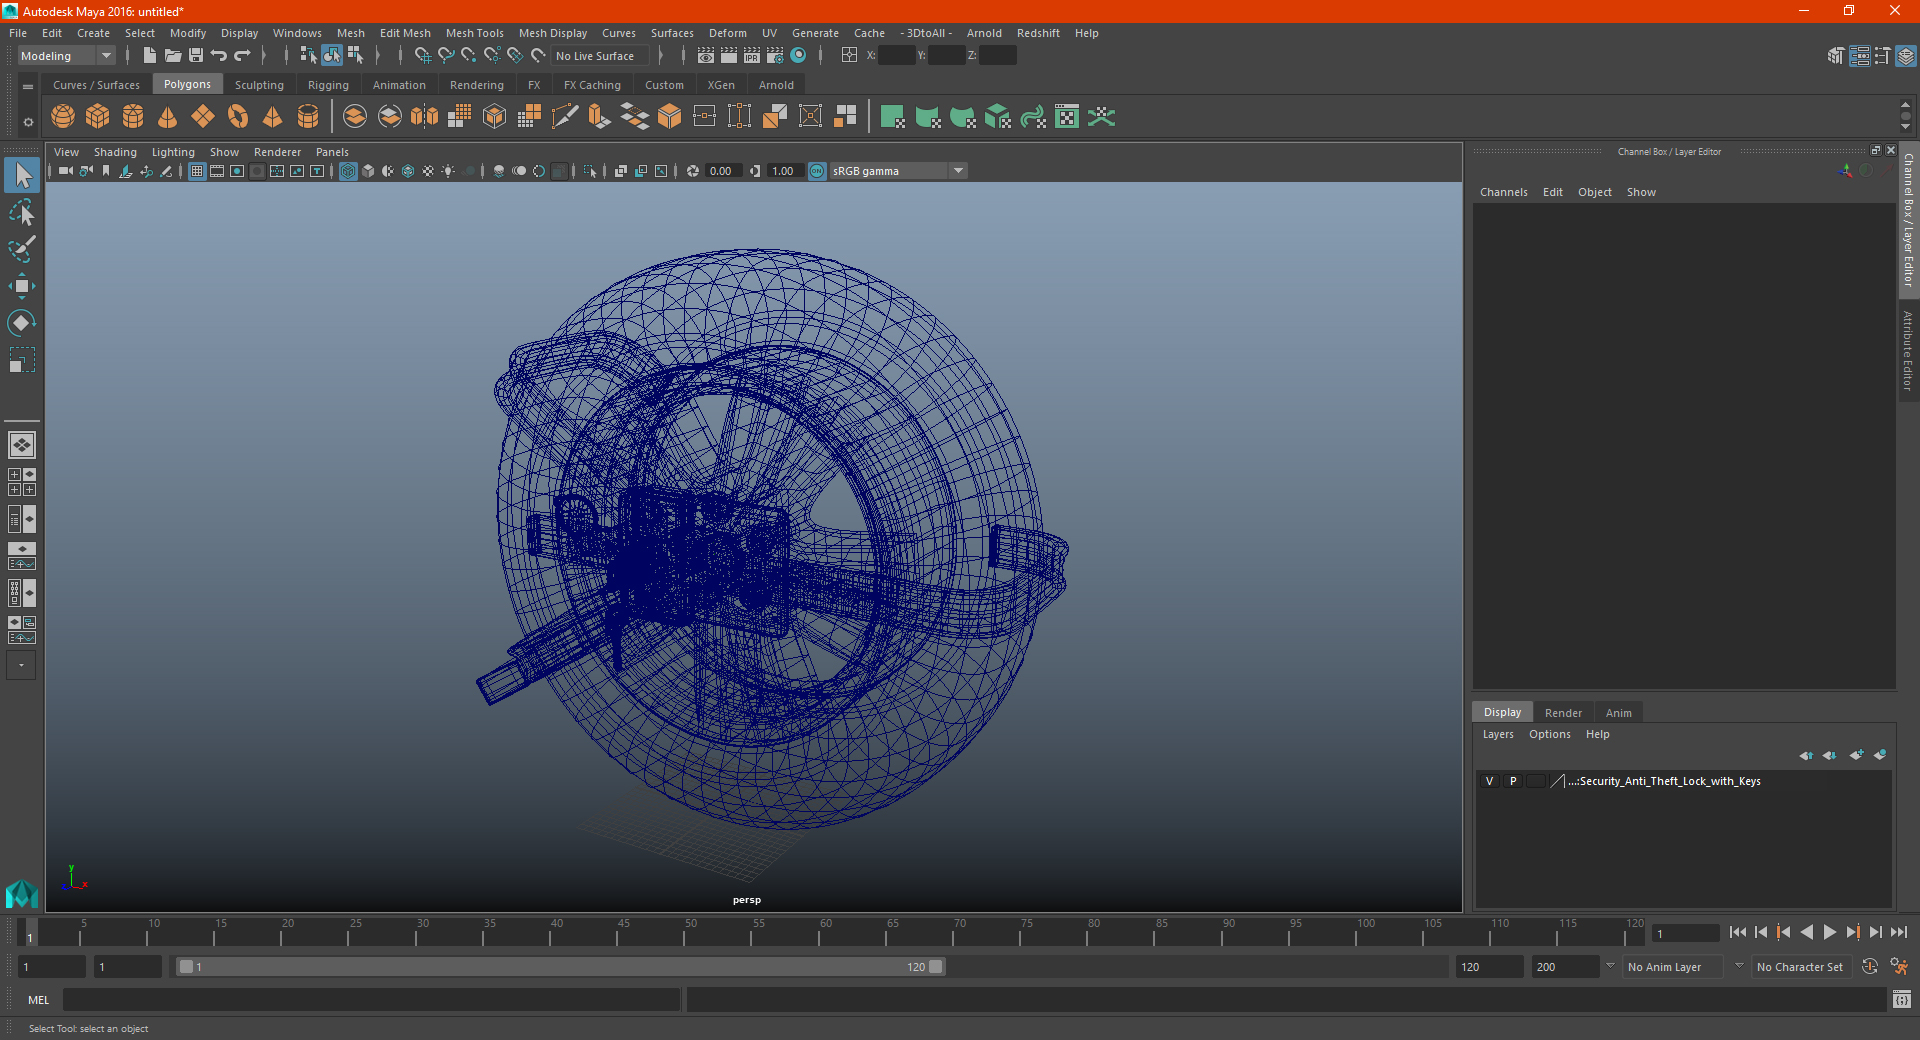The width and height of the screenshot is (1920, 1040).
Task: Toggle playback P box of the layer
Action: coord(1513,781)
